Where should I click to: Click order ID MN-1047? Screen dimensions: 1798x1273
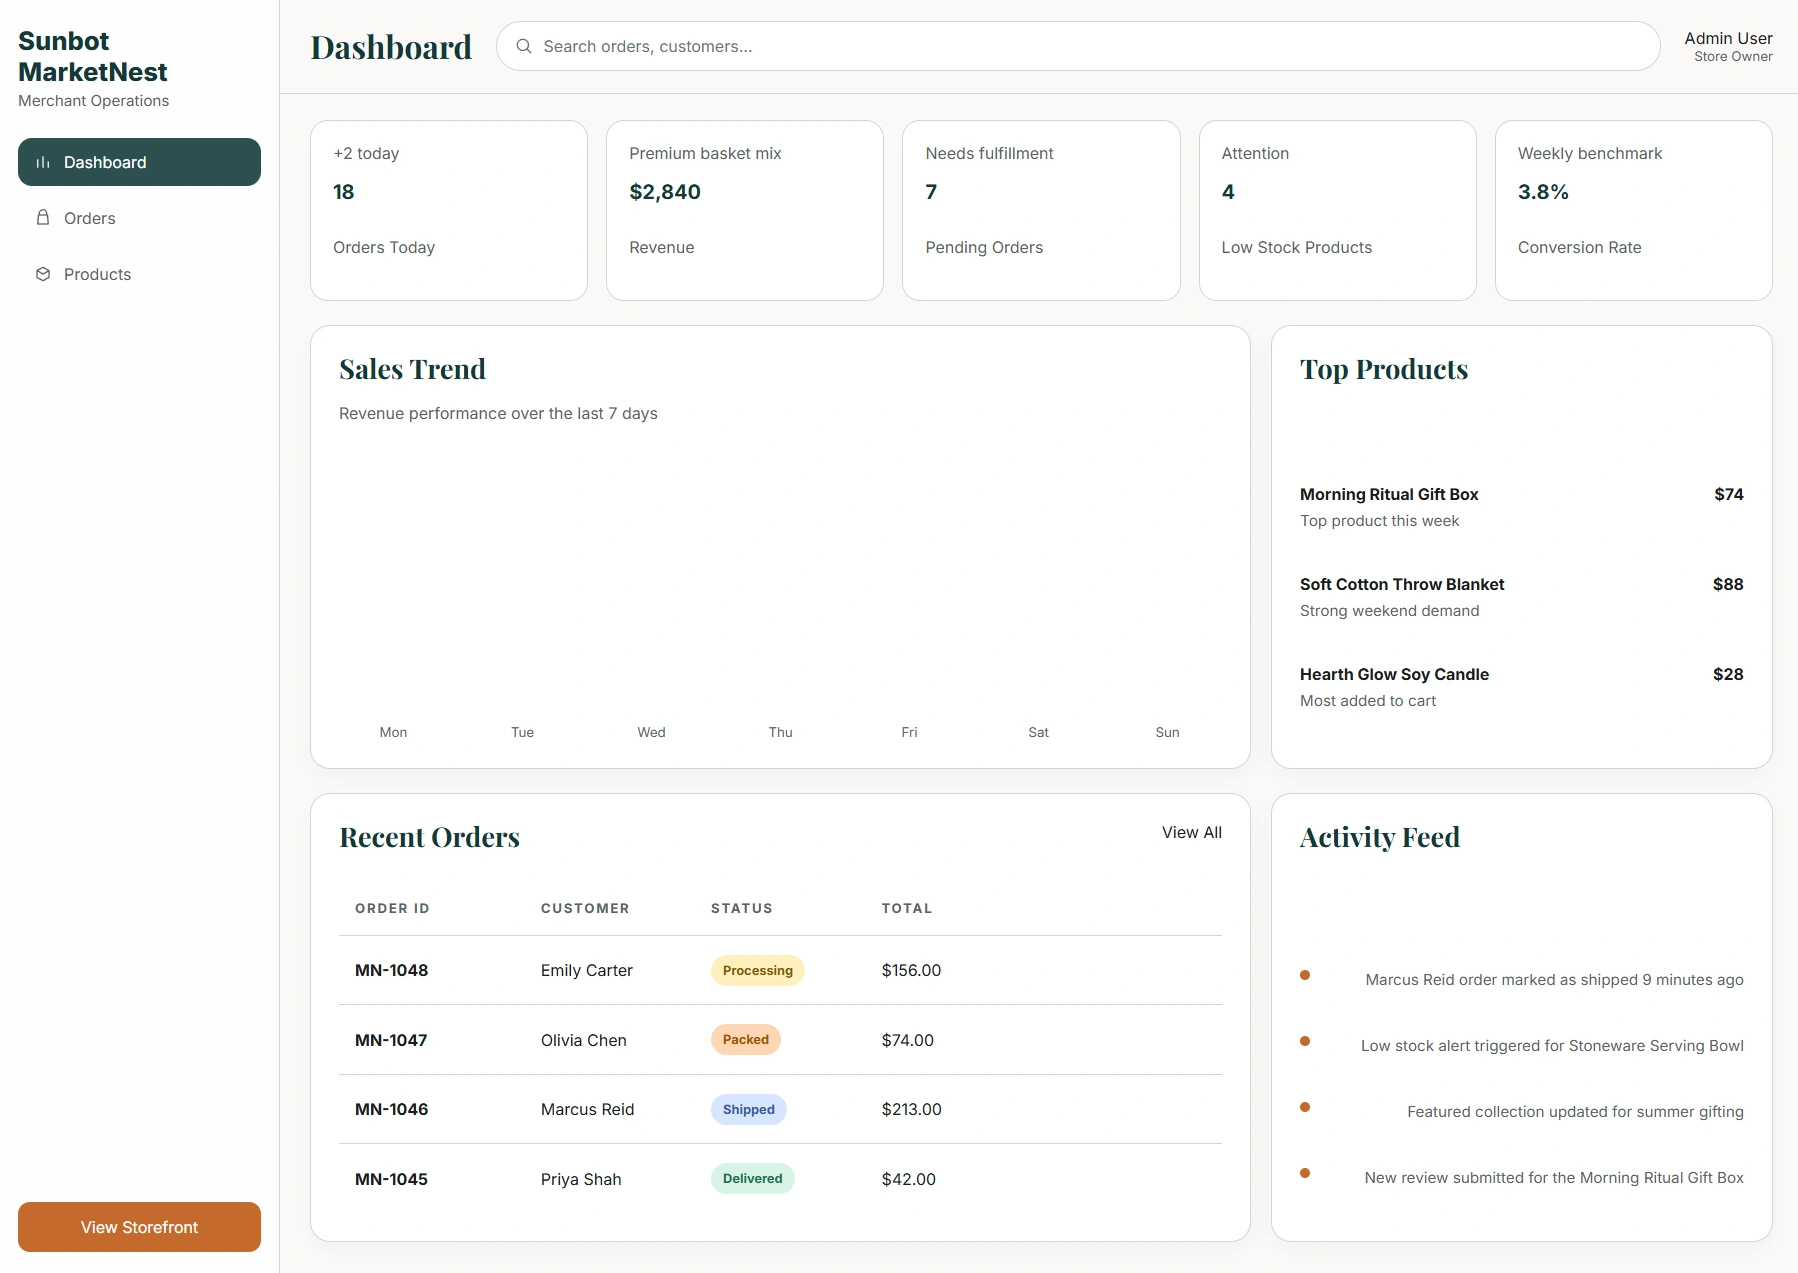(x=391, y=1040)
